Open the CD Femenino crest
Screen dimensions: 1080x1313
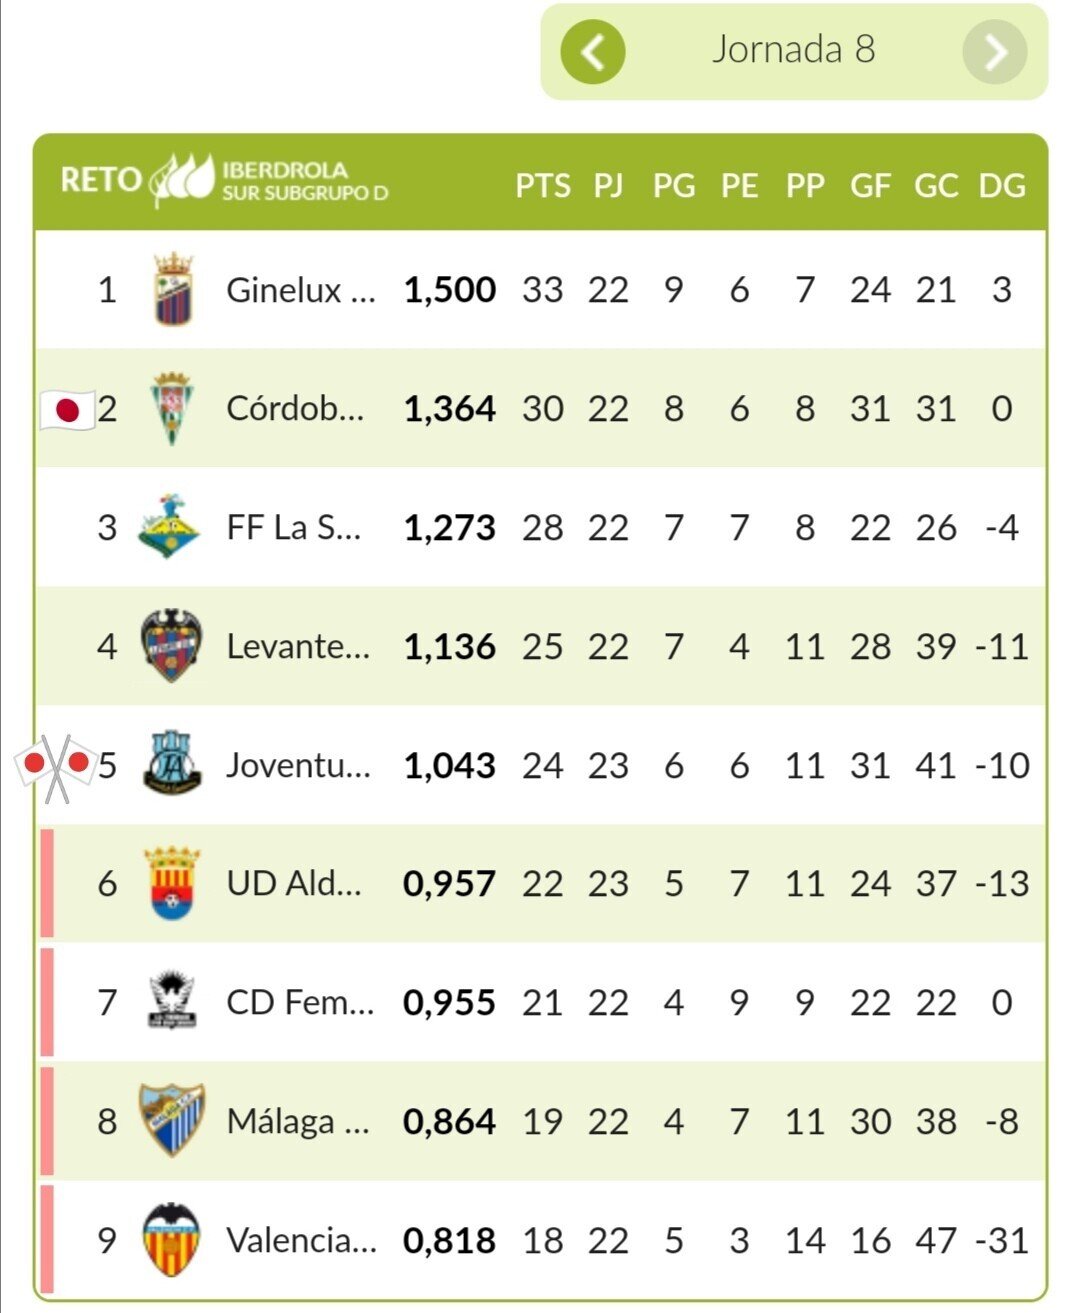point(172,1001)
